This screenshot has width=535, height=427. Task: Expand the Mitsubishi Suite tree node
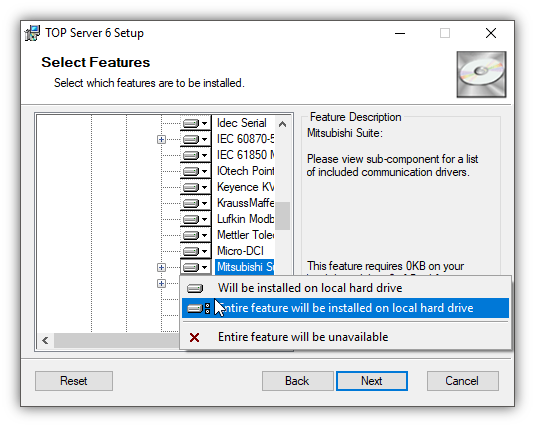coord(161,267)
